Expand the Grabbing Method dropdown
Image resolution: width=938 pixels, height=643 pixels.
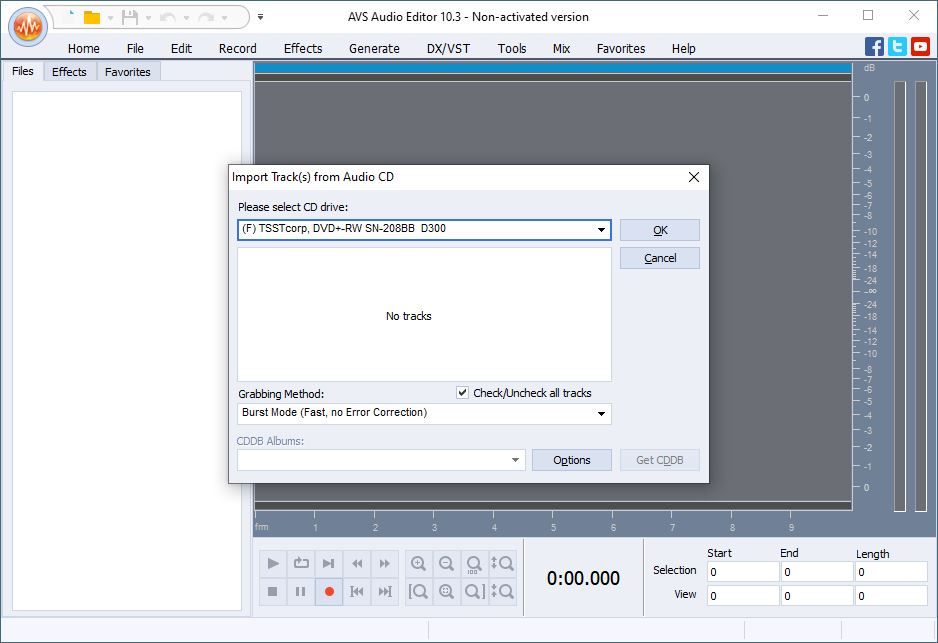601,413
